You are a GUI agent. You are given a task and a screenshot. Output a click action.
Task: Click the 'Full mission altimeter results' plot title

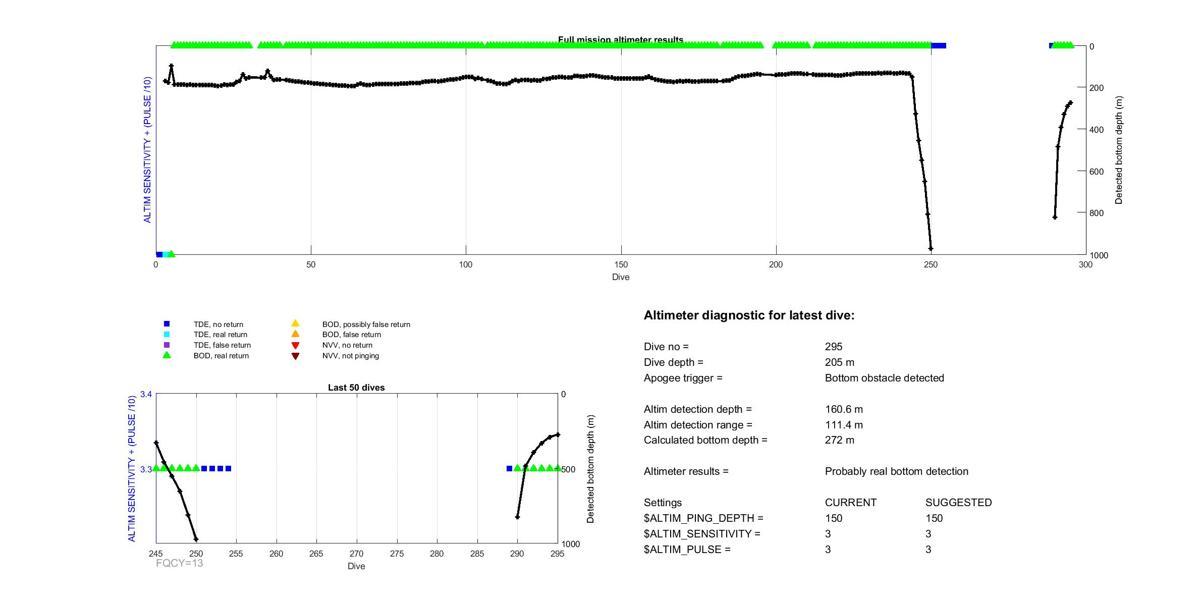621,40
